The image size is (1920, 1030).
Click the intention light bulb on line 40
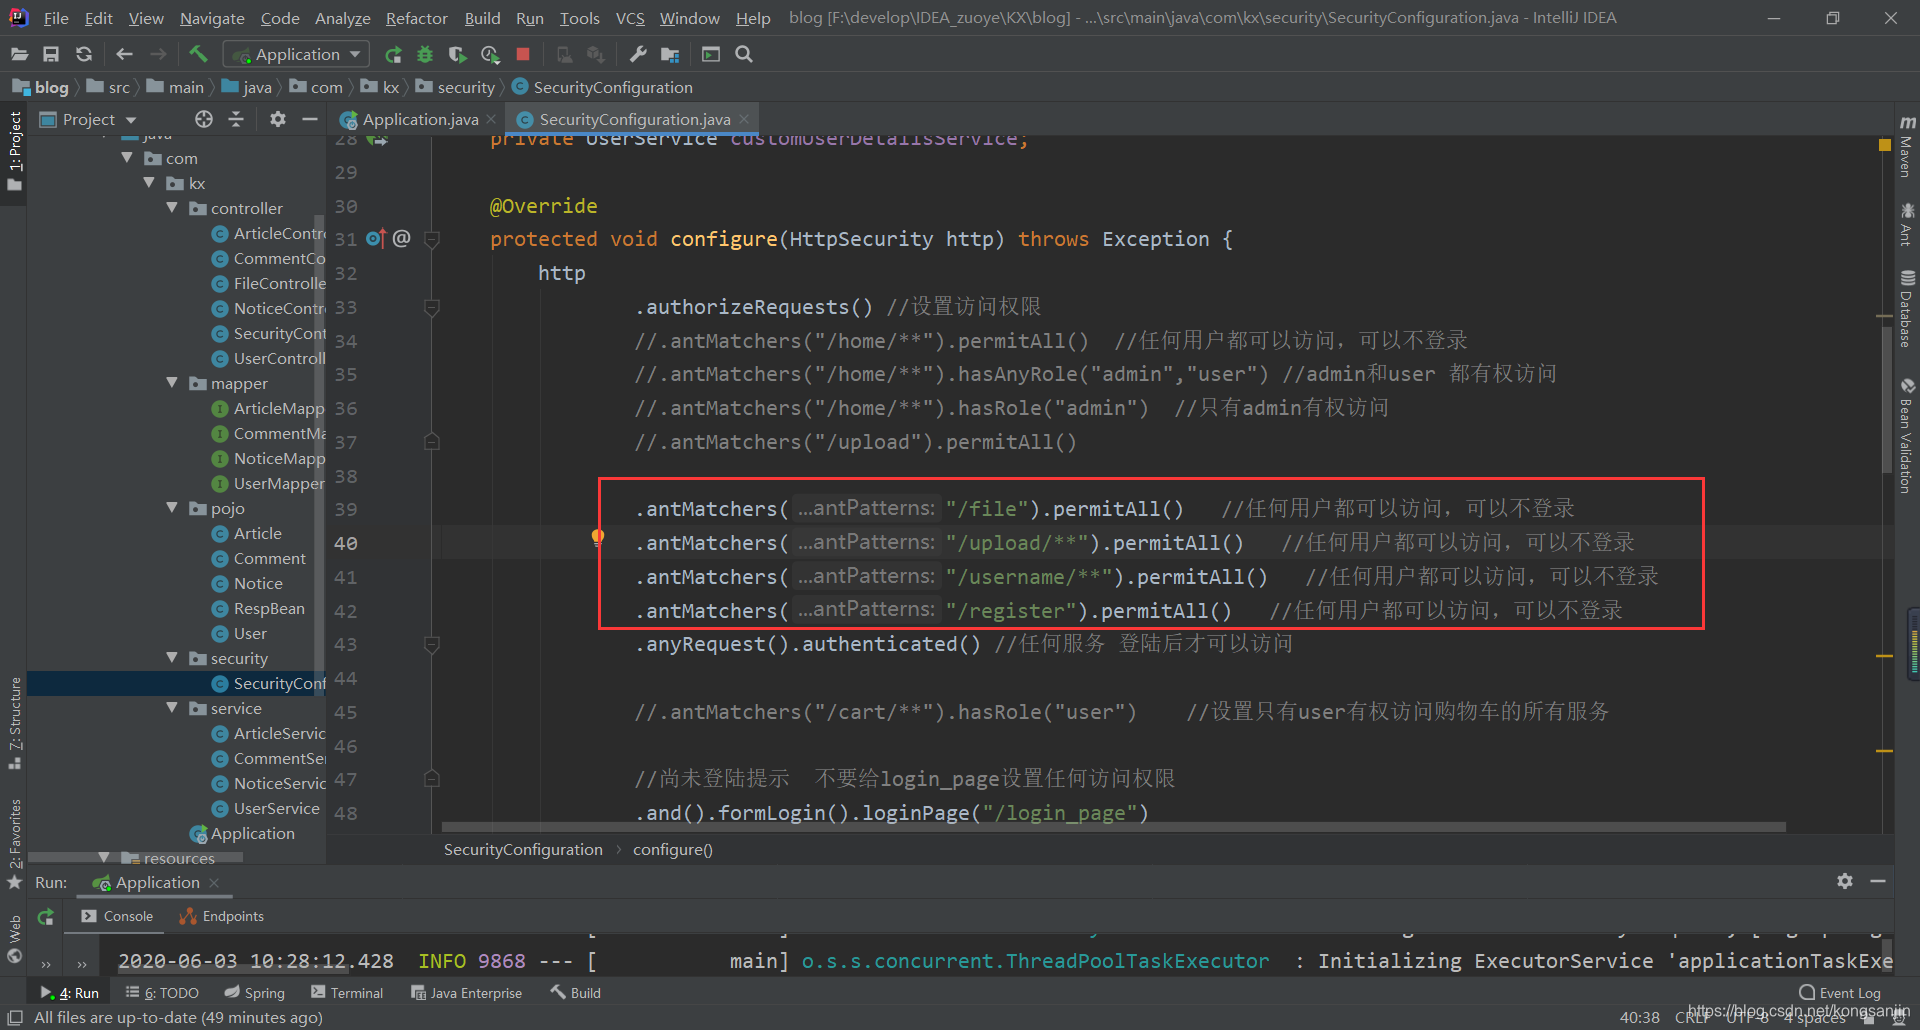598,538
